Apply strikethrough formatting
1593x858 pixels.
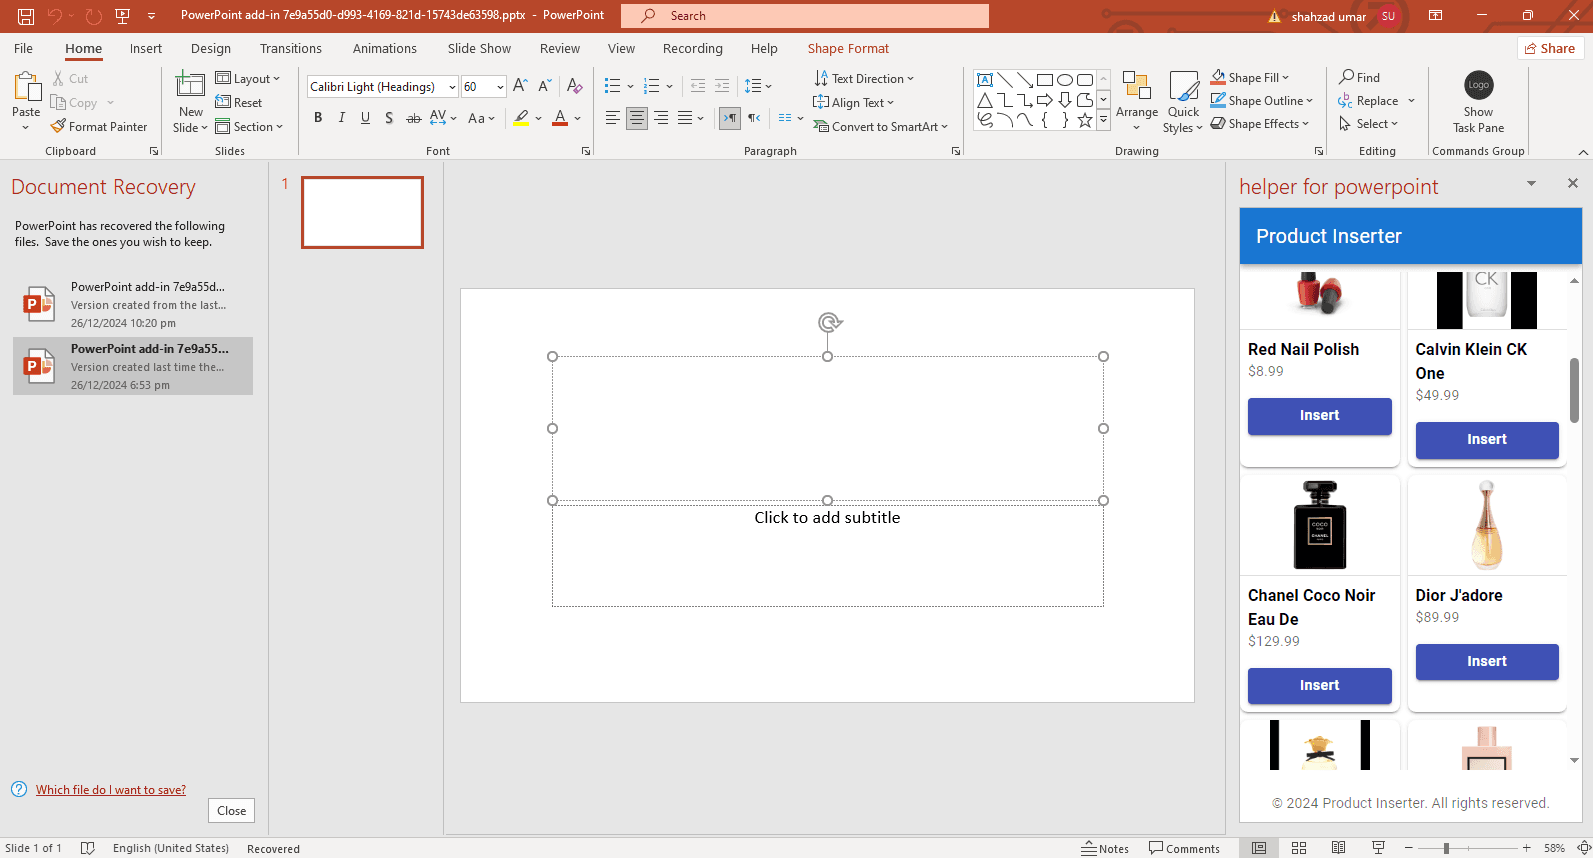(x=413, y=118)
